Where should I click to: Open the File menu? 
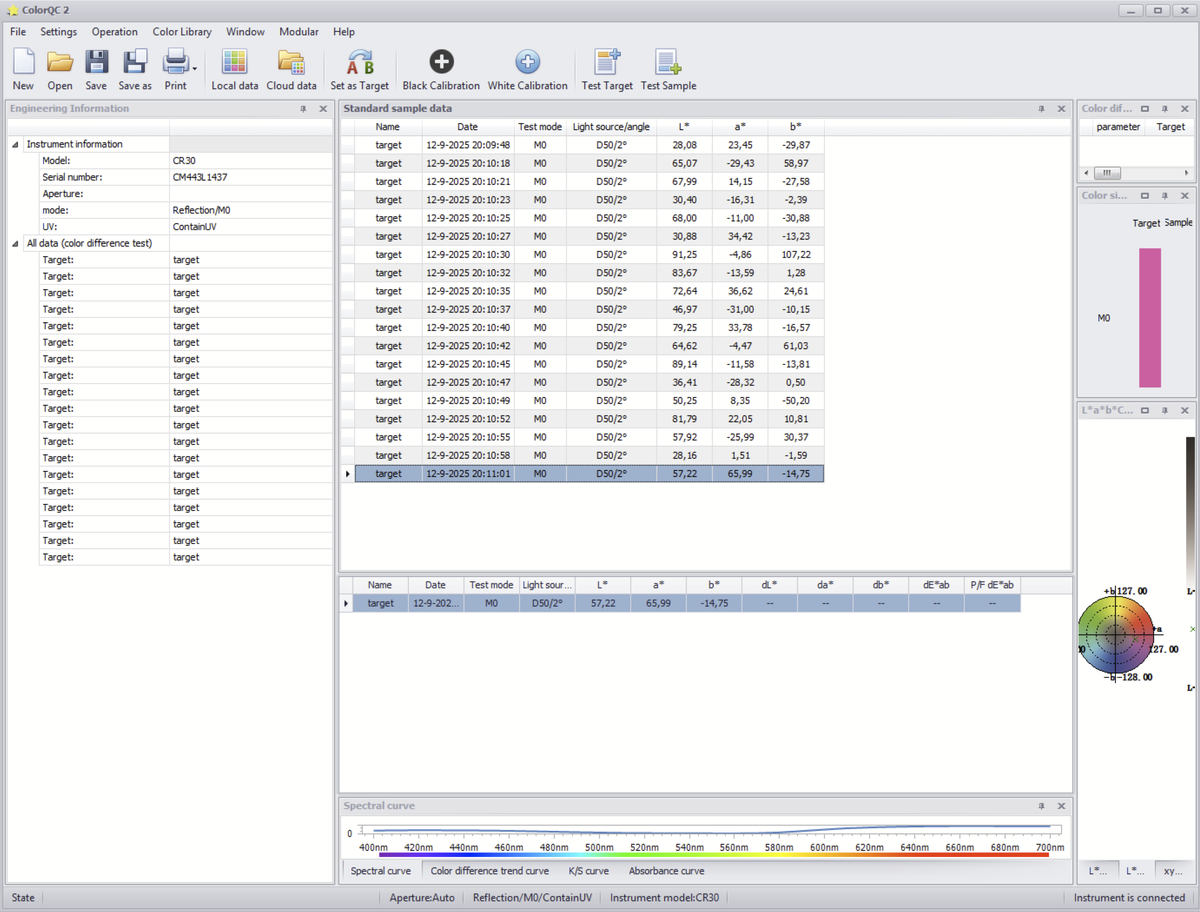point(18,32)
